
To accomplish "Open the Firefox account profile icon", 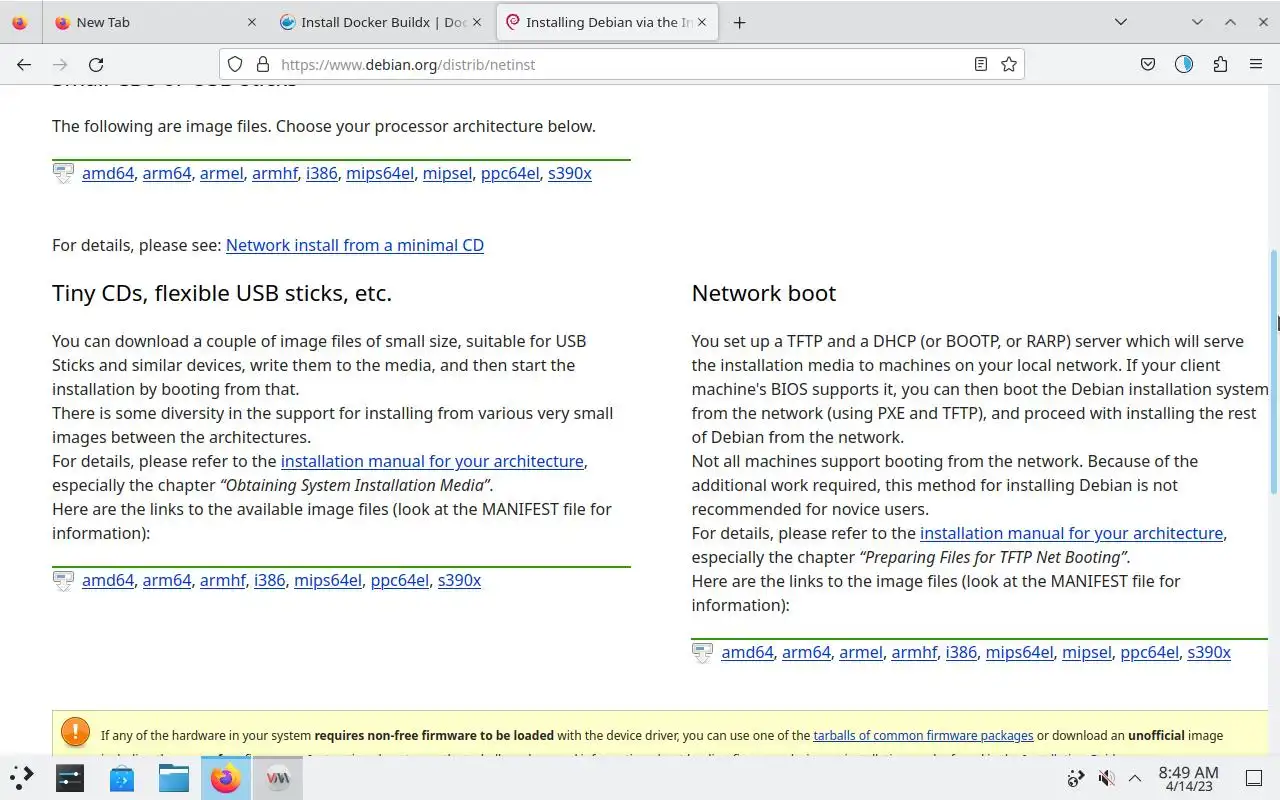I will 1184,64.
